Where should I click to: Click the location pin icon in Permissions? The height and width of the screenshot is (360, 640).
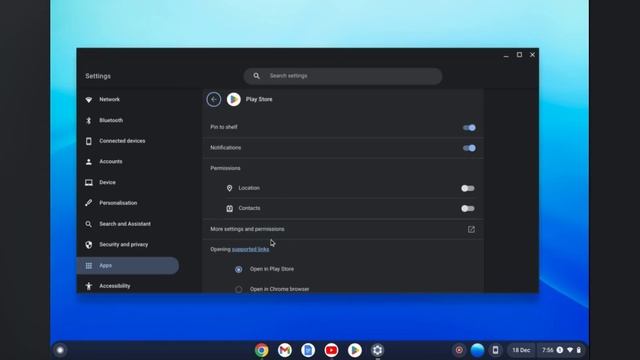229,188
